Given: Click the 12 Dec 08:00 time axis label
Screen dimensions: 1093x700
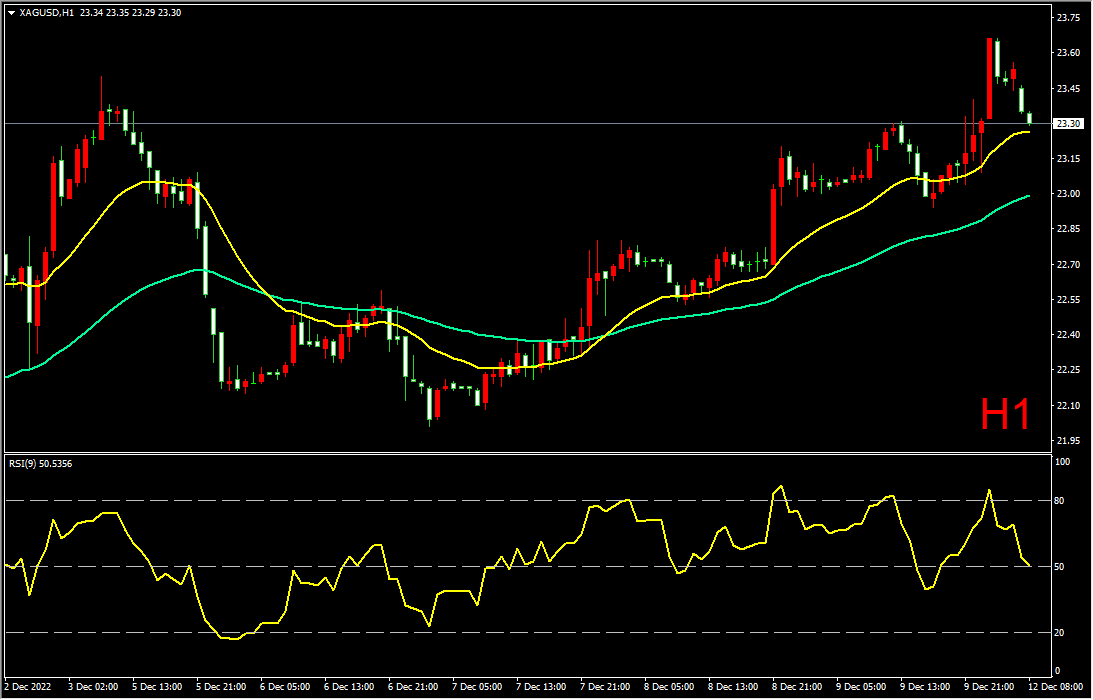Looking at the screenshot, I should click(x=1057, y=687).
